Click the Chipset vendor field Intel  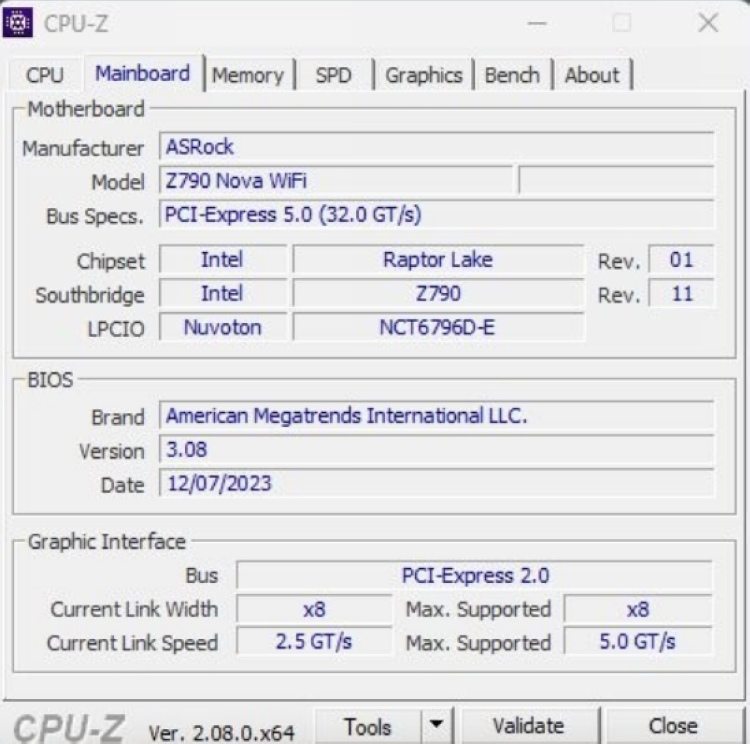tap(222, 260)
